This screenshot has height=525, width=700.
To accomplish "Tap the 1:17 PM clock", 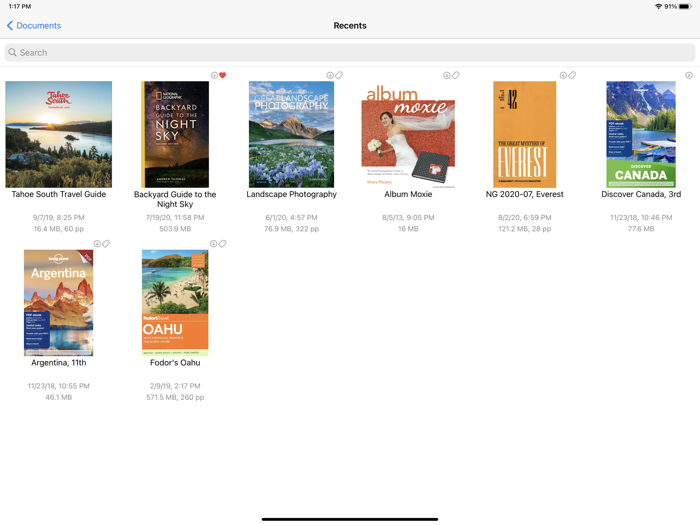I will pos(20,6).
